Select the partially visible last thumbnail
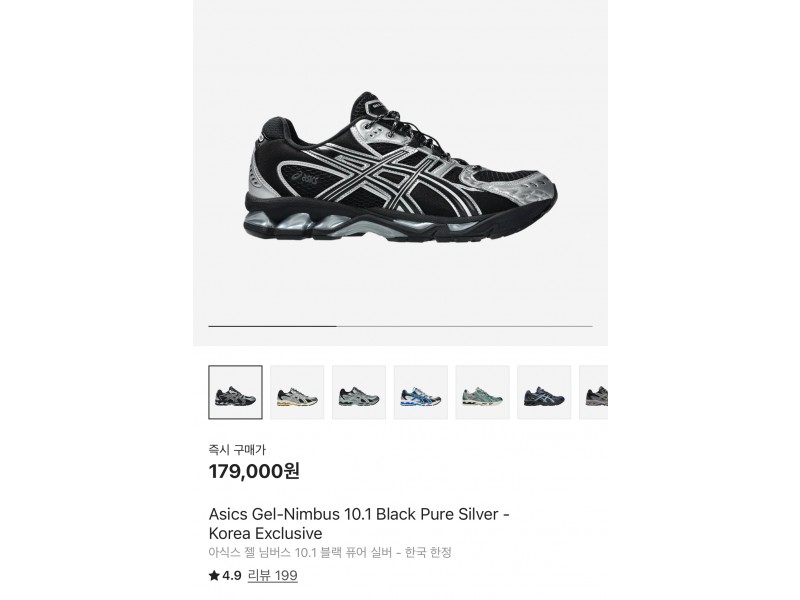 coord(593,392)
